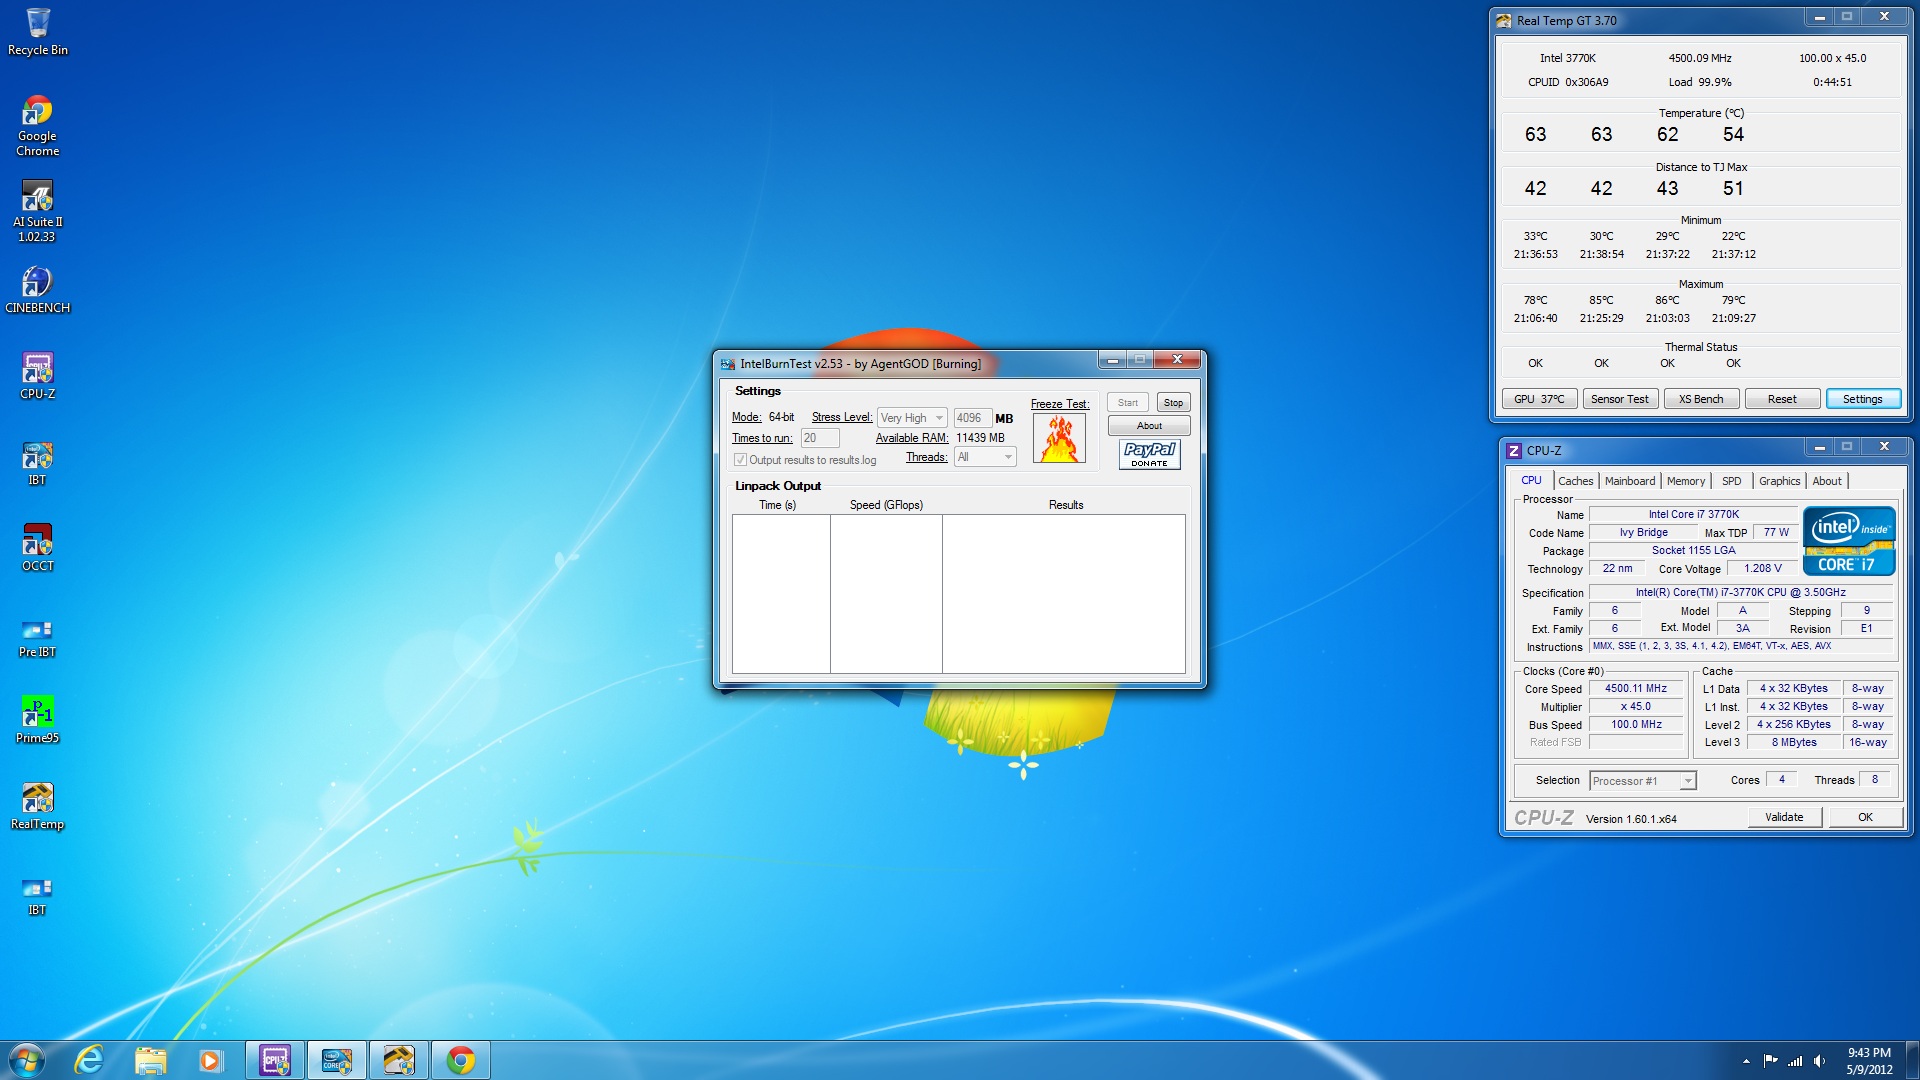
Task: Open Action Center flag tray icon
Action: pos(1771,1061)
